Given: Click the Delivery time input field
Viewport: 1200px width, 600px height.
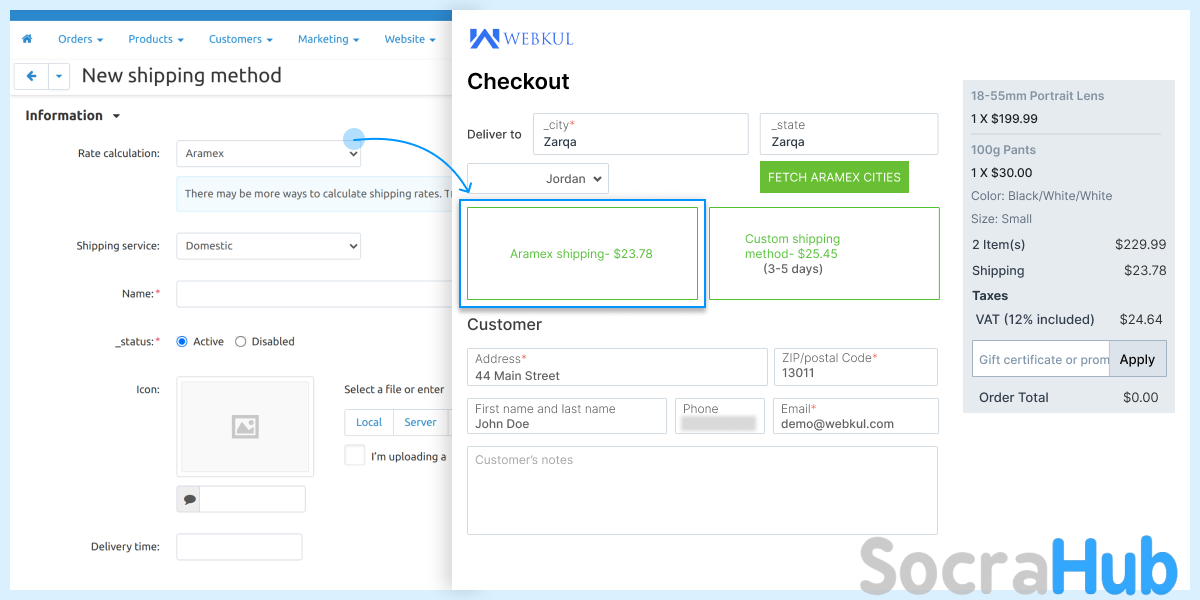Looking at the screenshot, I should 239,547.
